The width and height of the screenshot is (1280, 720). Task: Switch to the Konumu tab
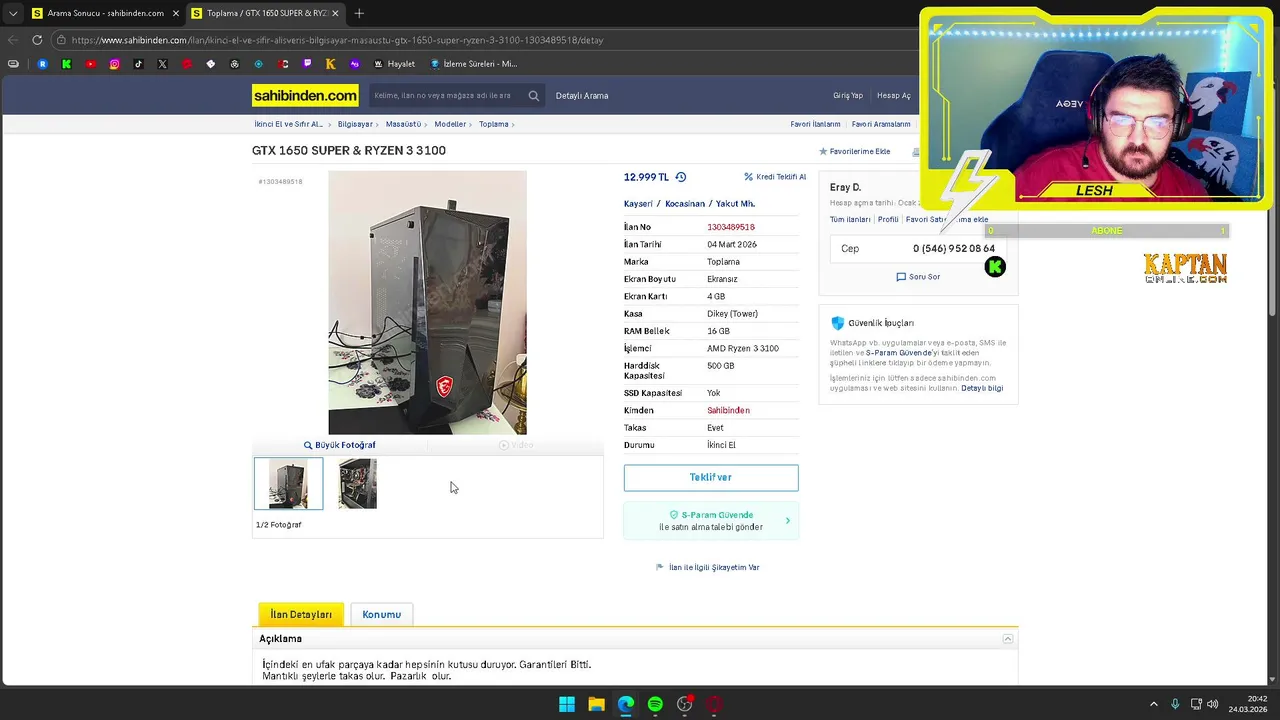click(382, 614)
